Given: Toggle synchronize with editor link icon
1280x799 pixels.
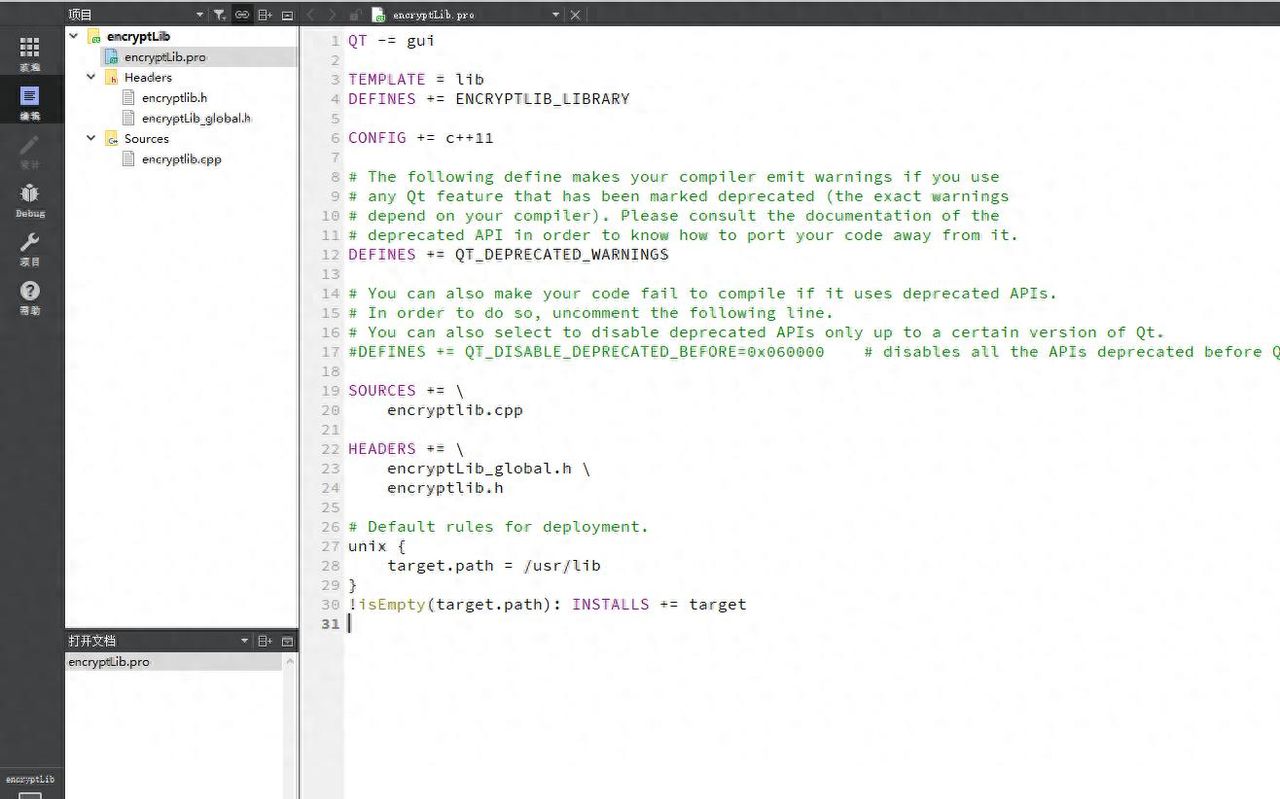Looking at the screenshot, I should click(242, 15).
